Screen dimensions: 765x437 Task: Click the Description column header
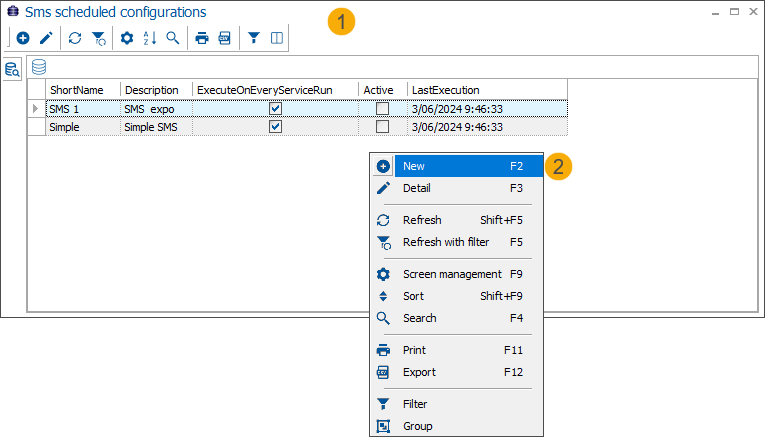[x=157, y=90]
